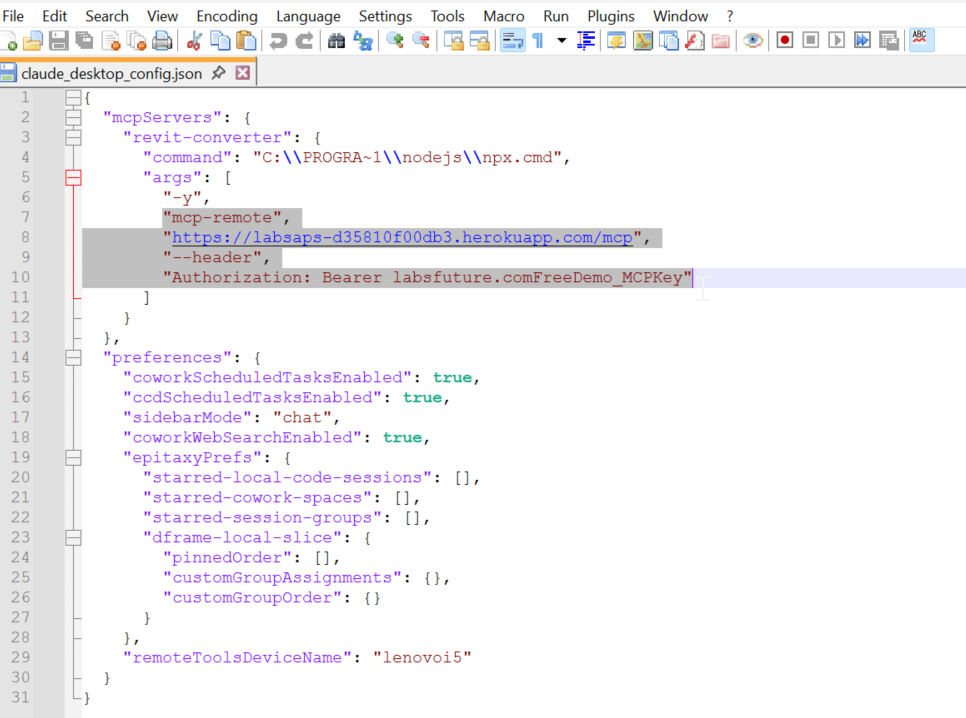Follow the labsaps herokuapp.com/mcp URL
Image resolution: width=966 pixels, height=718 pixels.
[402, 237]
